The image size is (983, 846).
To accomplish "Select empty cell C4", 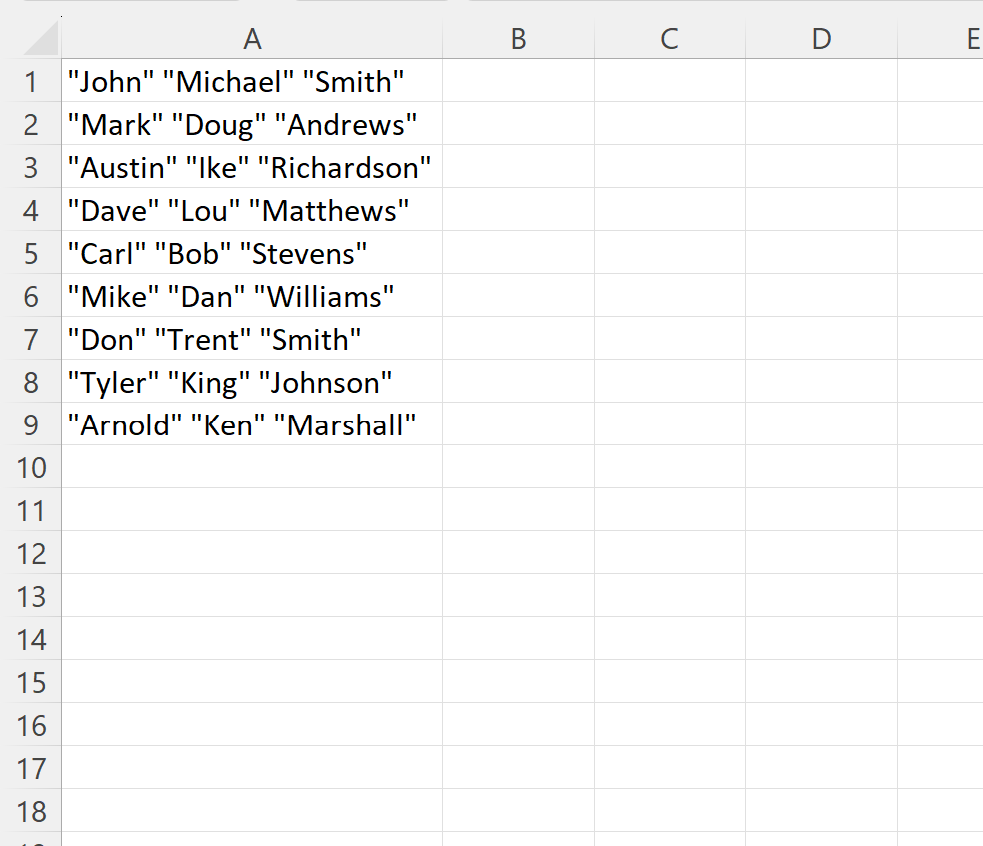I will click(670, 209).
